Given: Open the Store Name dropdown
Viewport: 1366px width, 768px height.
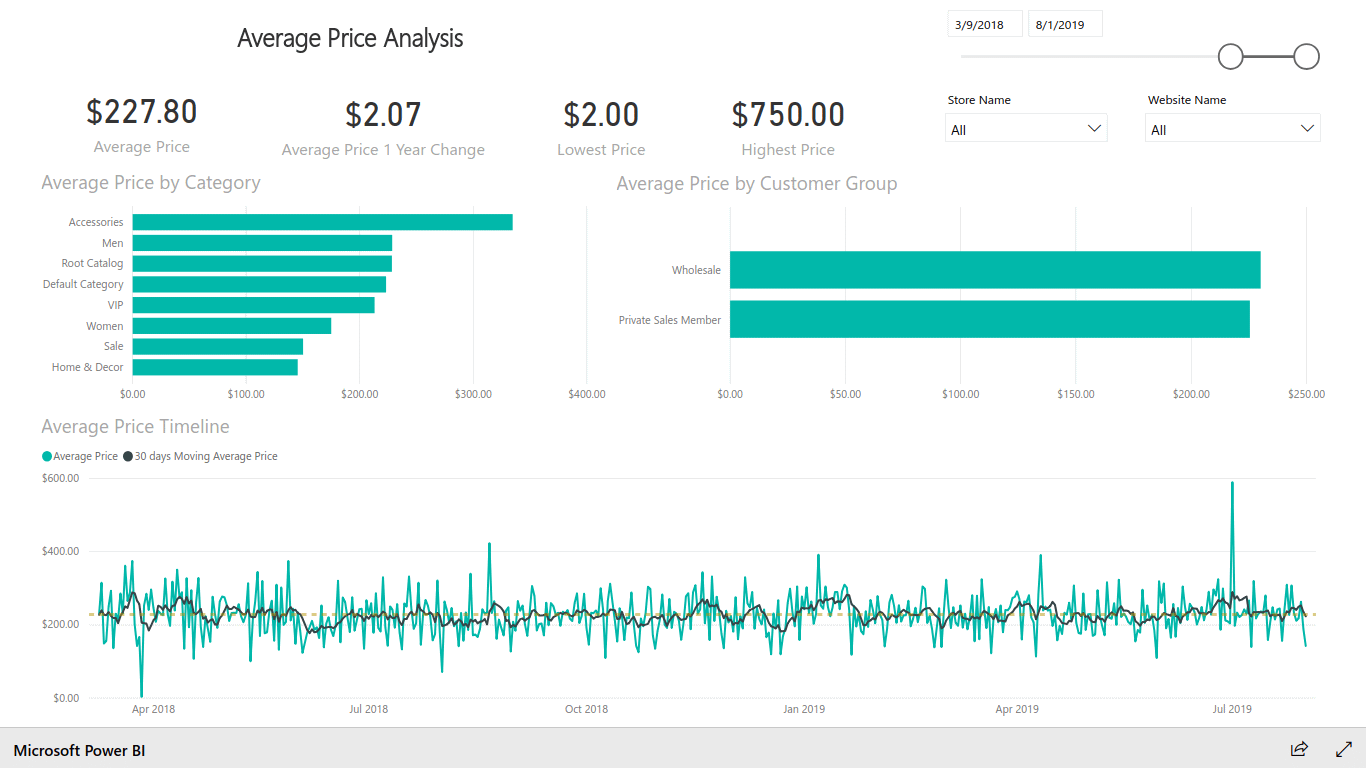Looking at the screenshot, I should [1026, 128].
